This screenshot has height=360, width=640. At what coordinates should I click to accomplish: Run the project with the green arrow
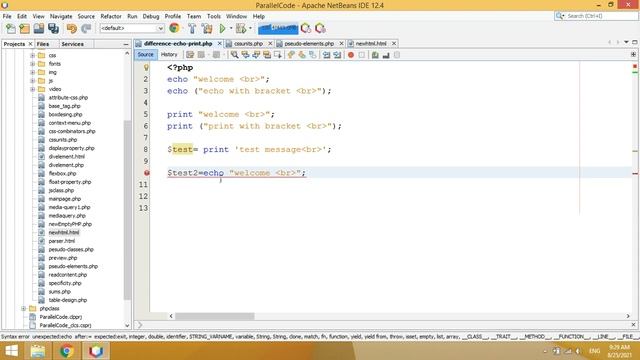click(x=222, y=28)
